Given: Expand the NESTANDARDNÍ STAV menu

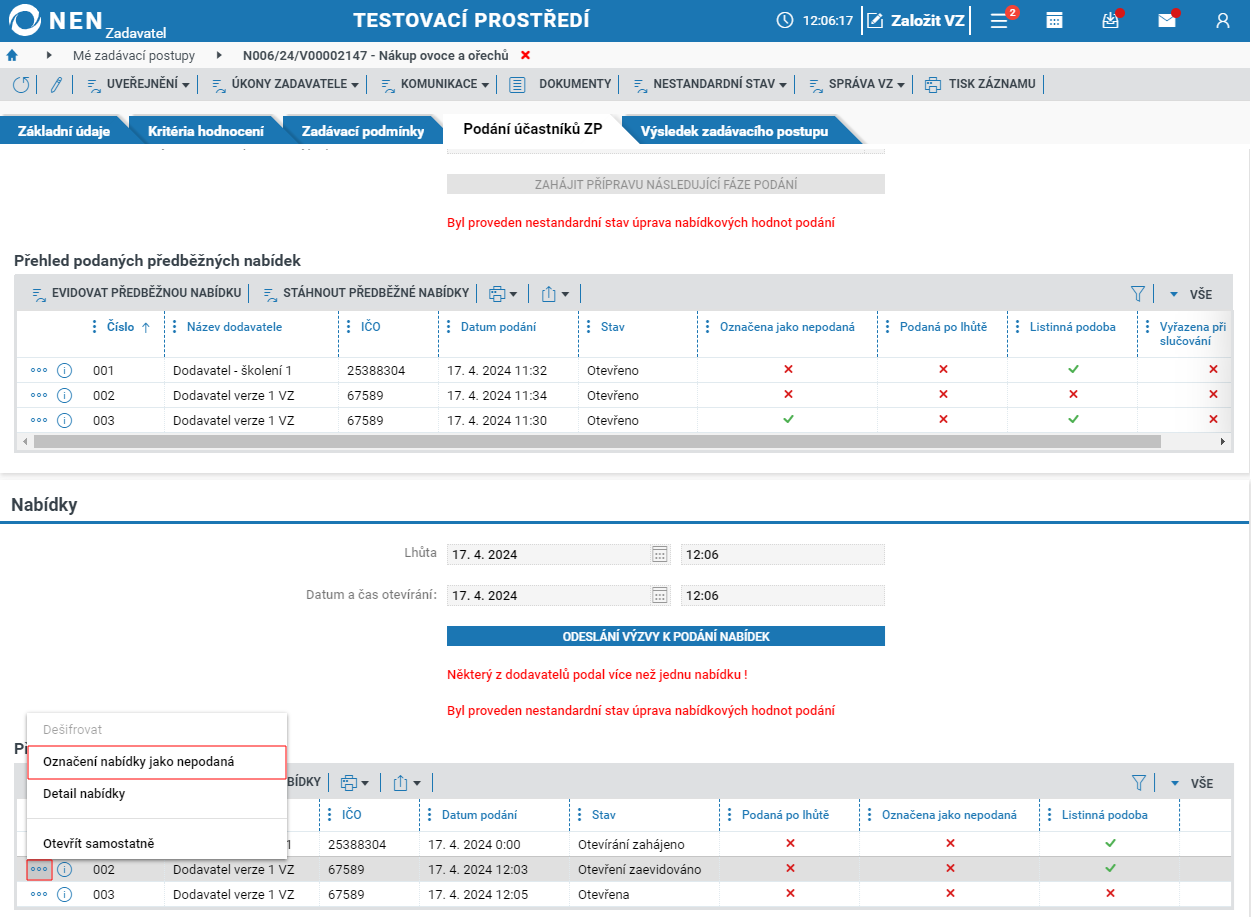Looking at the screenshot, I should pyautogui.click(x=709, y=85).
